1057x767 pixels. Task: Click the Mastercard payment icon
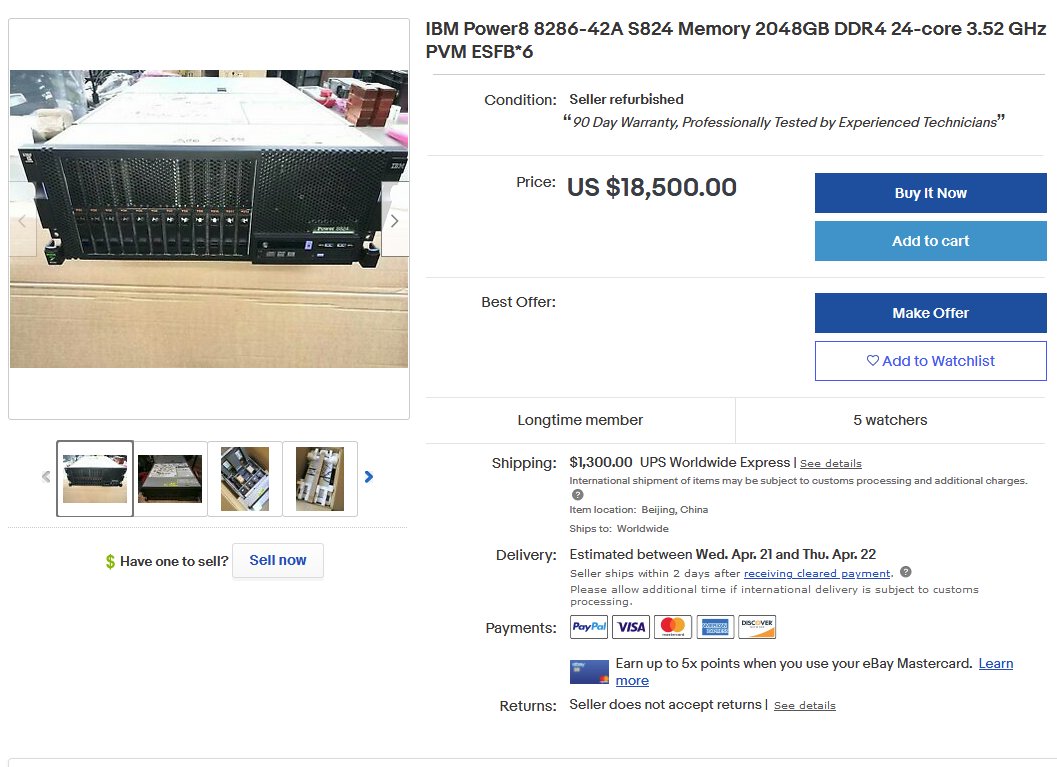coord(673,627)
